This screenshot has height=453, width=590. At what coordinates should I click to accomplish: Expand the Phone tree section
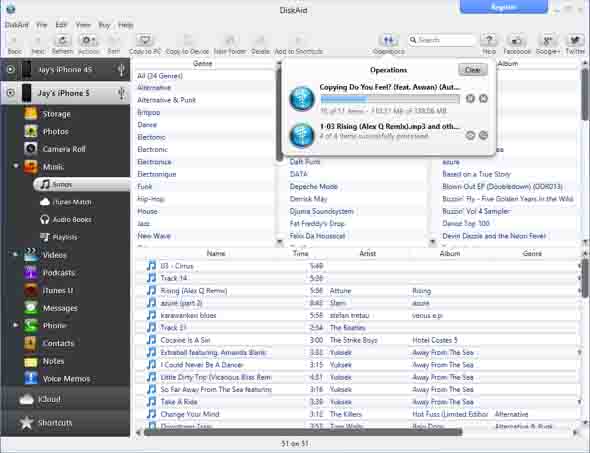click(15, 325)
